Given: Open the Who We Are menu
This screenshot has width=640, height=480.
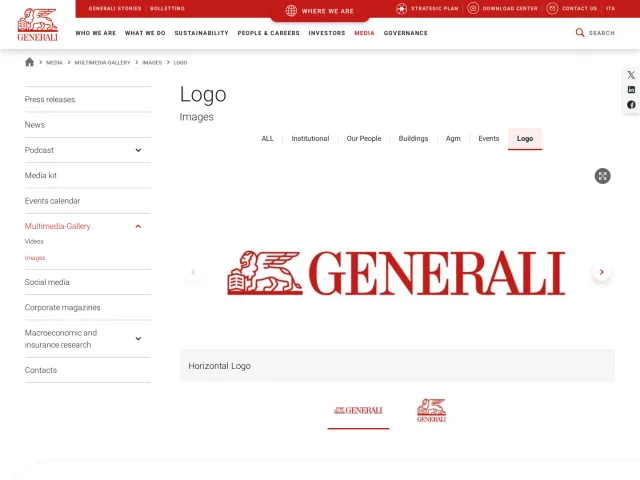Looking at the screenshot, I should click(96, 33).
